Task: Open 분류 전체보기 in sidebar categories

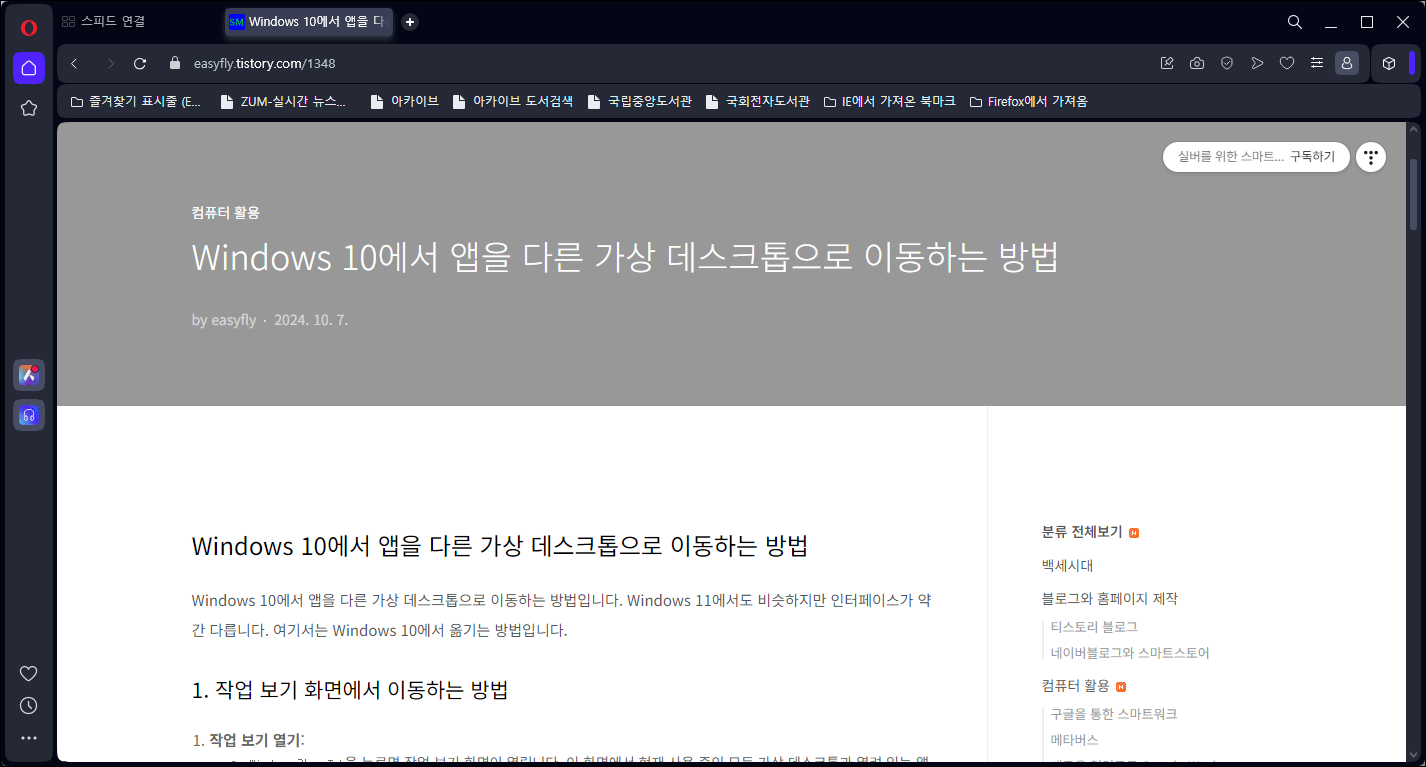Action: [x=1082, y=532]
